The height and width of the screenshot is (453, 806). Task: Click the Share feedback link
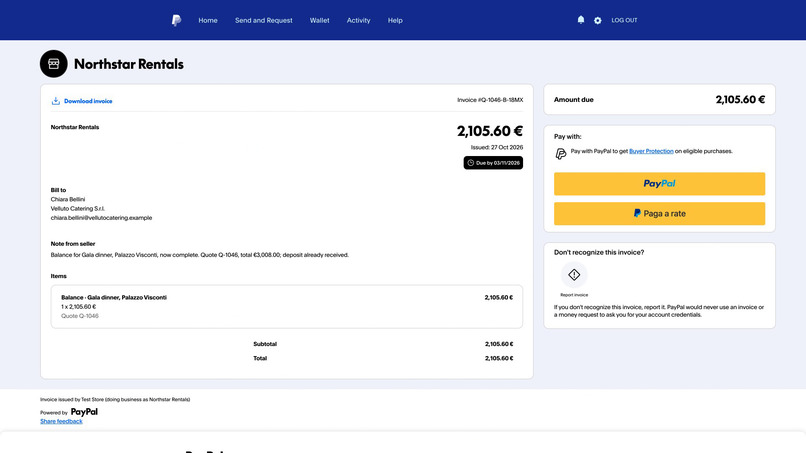61,421
